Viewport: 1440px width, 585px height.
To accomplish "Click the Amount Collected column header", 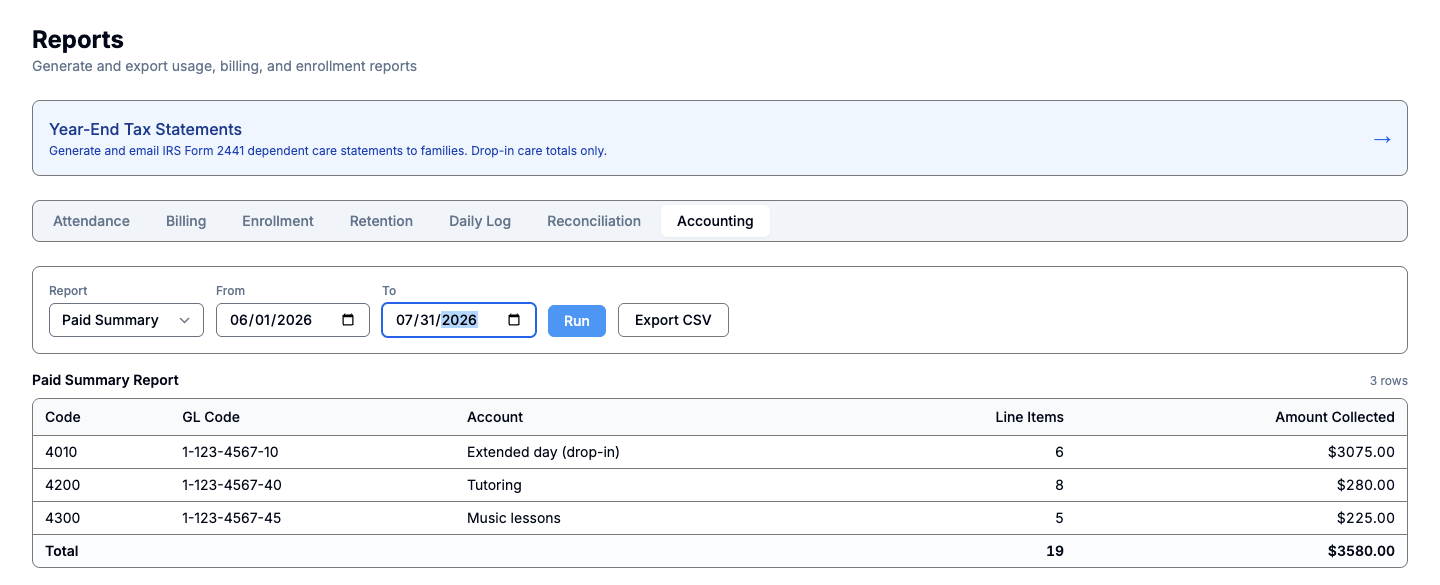I will coord(1335,417).
